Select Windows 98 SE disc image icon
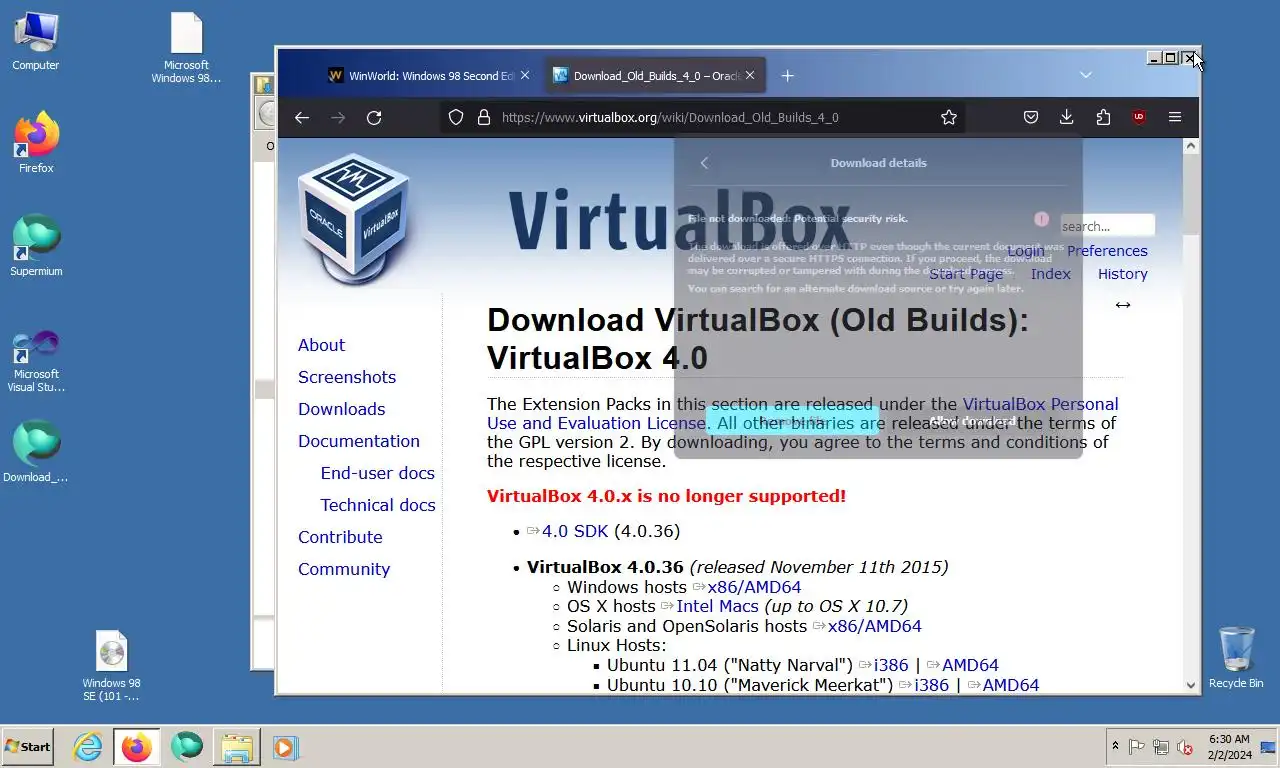 (111, 666)
